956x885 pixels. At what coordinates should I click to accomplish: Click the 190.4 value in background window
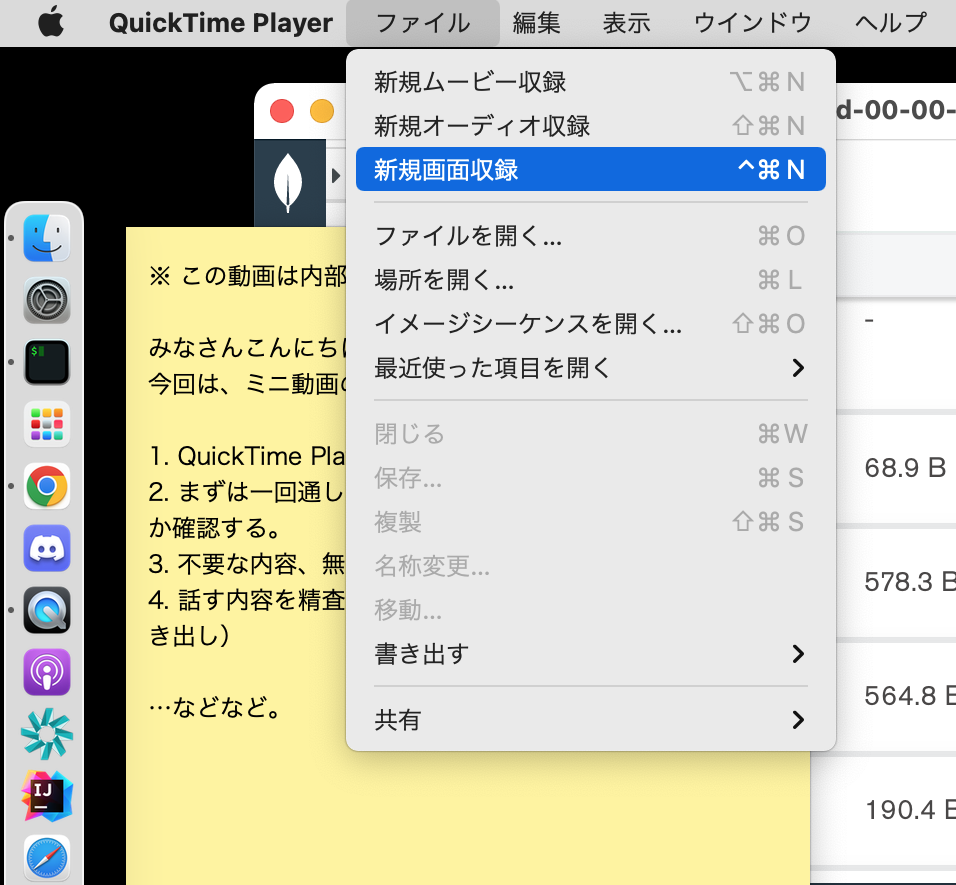click(x=910, y=810)
